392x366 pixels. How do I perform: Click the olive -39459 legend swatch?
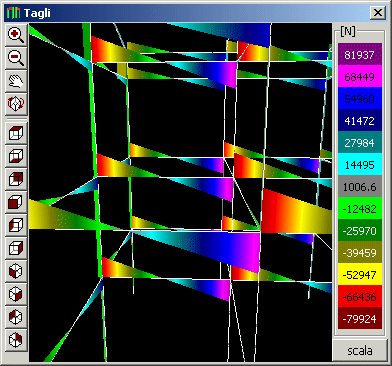(x=360, y=252)
